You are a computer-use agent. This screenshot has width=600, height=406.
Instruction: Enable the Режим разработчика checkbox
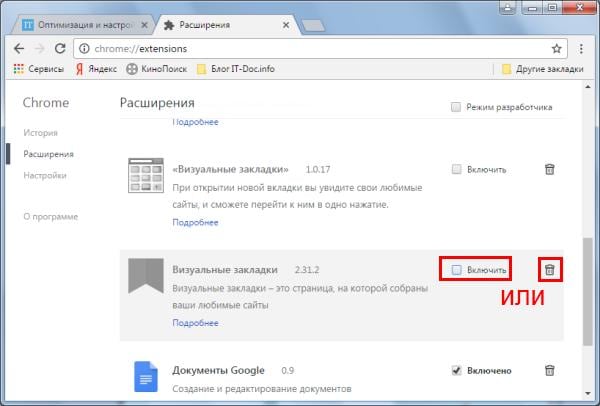[x=456, y=107]
